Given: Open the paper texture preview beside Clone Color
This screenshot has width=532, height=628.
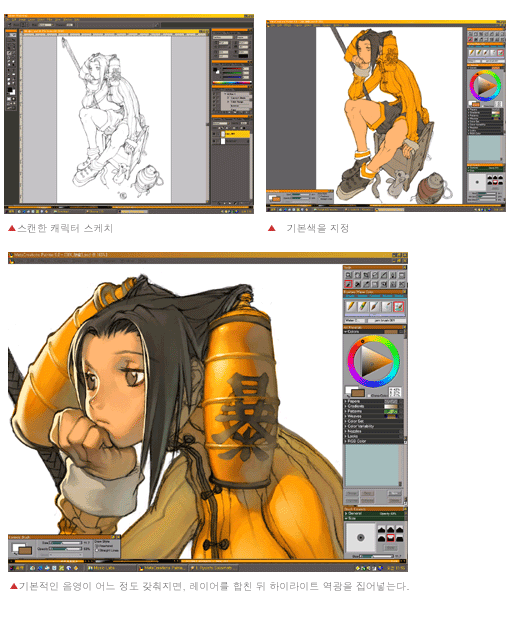Looking at the screenshot, I should (395, 391).
